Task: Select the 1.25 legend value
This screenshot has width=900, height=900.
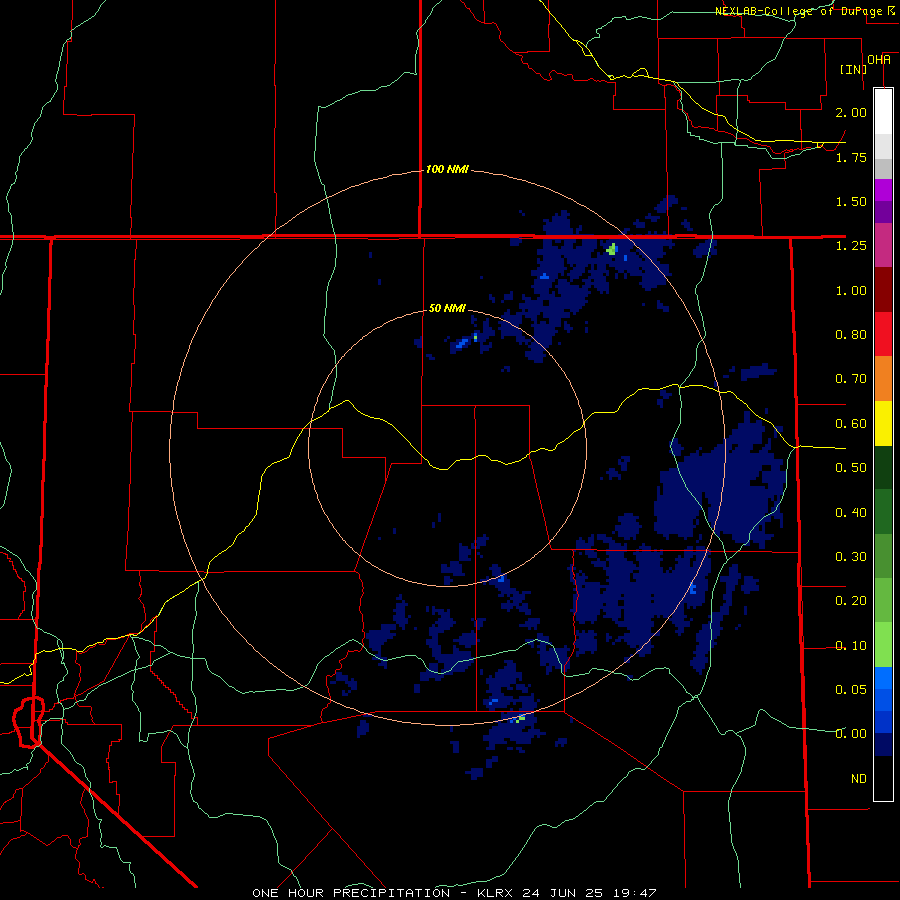Action: pyautogui.click(x=851, y=246)
